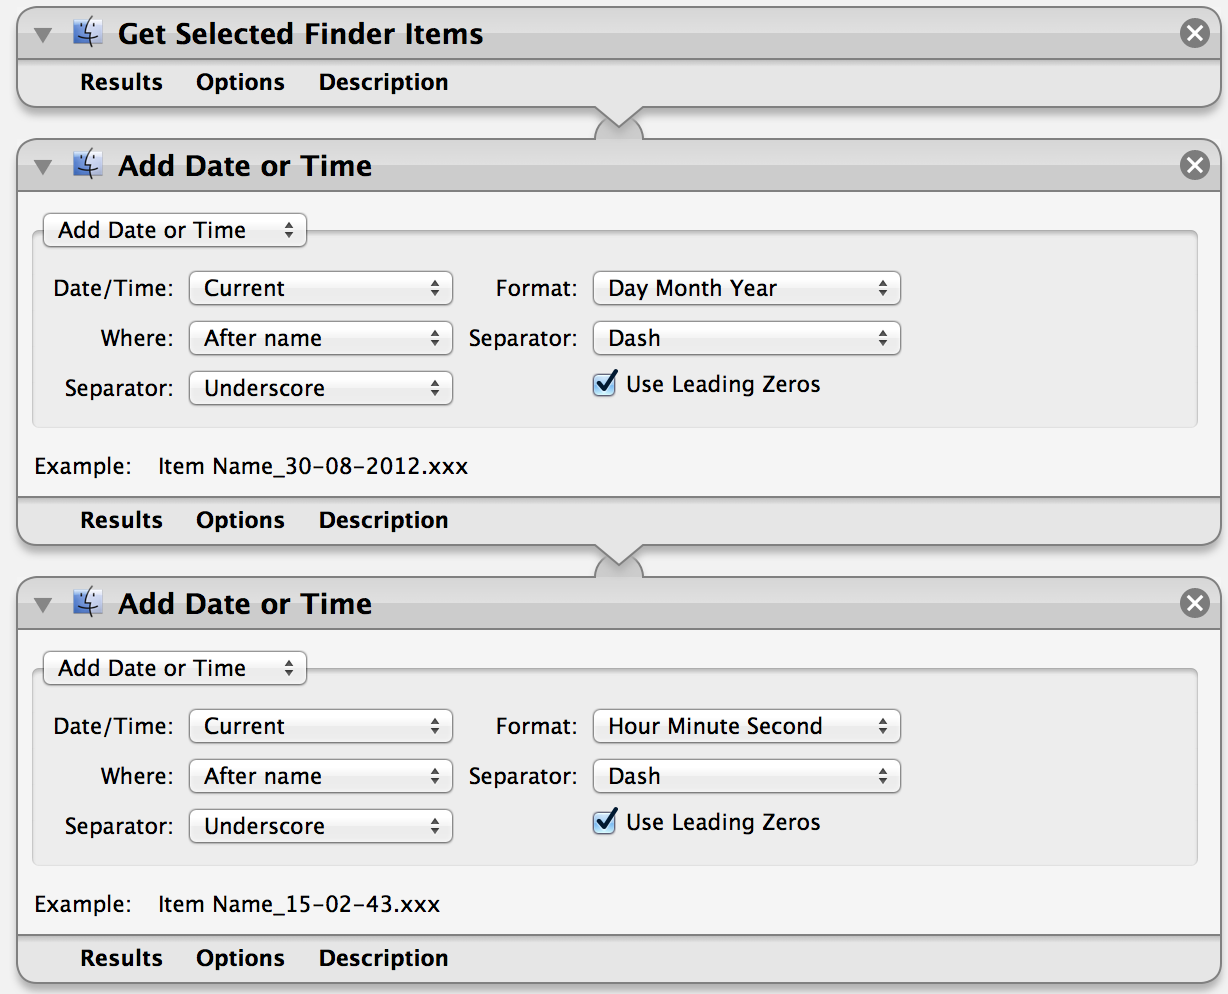Toggle Use Leading Zeros for Day Month Year

click(605, 384)
